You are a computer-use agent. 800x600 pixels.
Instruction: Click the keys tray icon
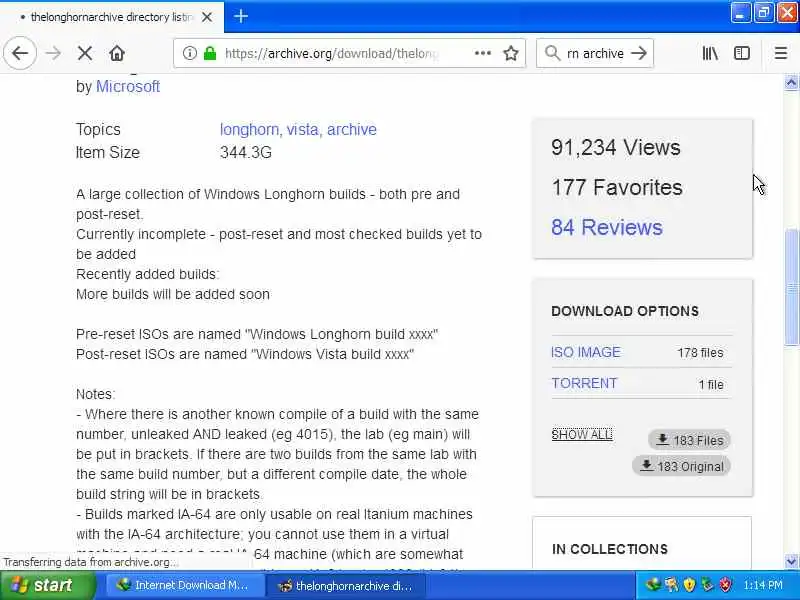pyautogui.click(x=671, y=585)
